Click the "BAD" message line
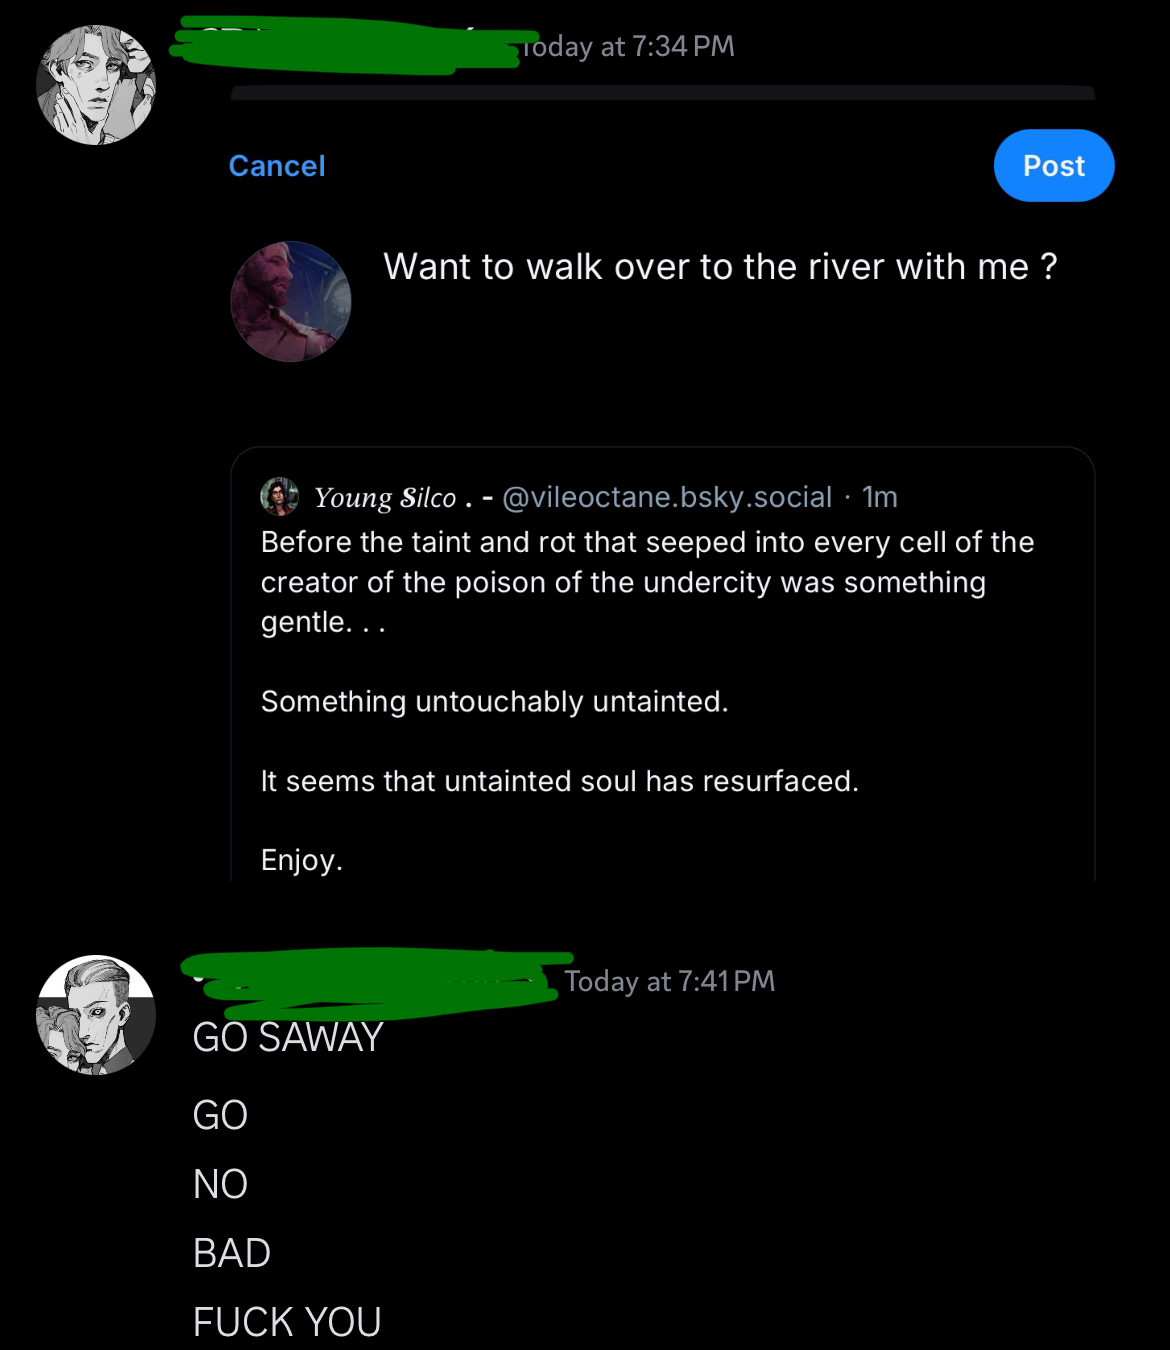This screenshot has height=1350, width=1170. [231, 1253]
